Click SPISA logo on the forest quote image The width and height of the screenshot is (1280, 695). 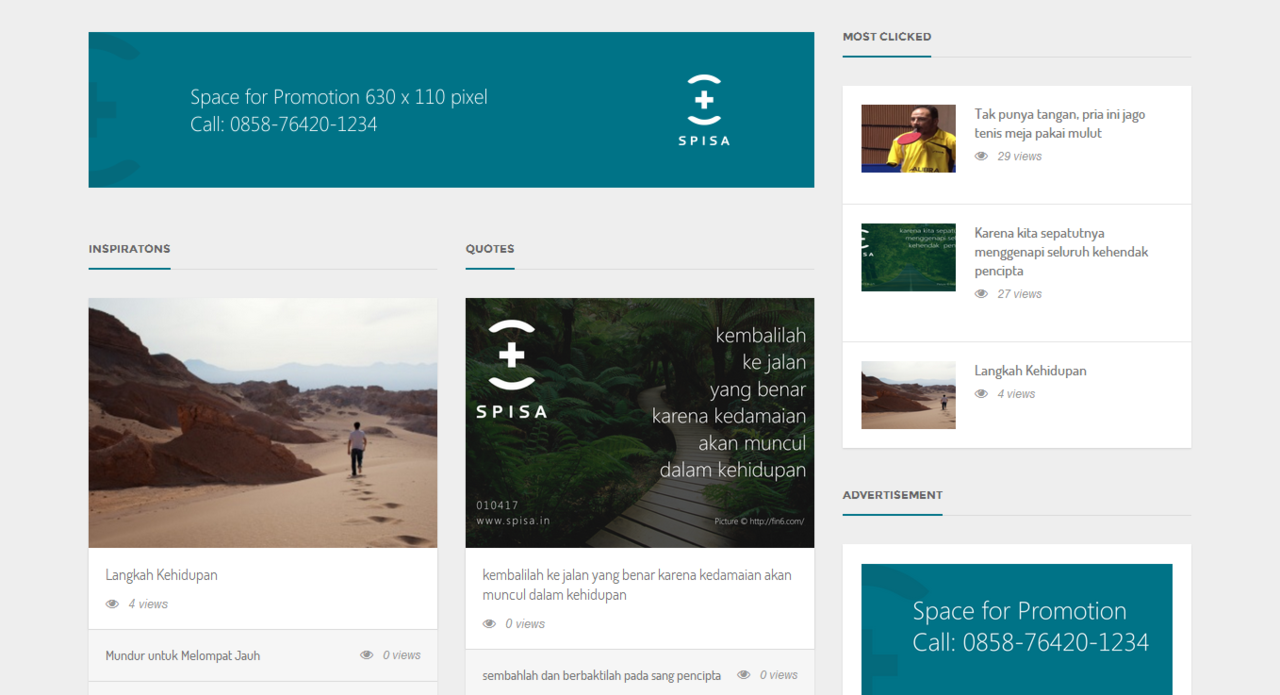tap(511, 369)
